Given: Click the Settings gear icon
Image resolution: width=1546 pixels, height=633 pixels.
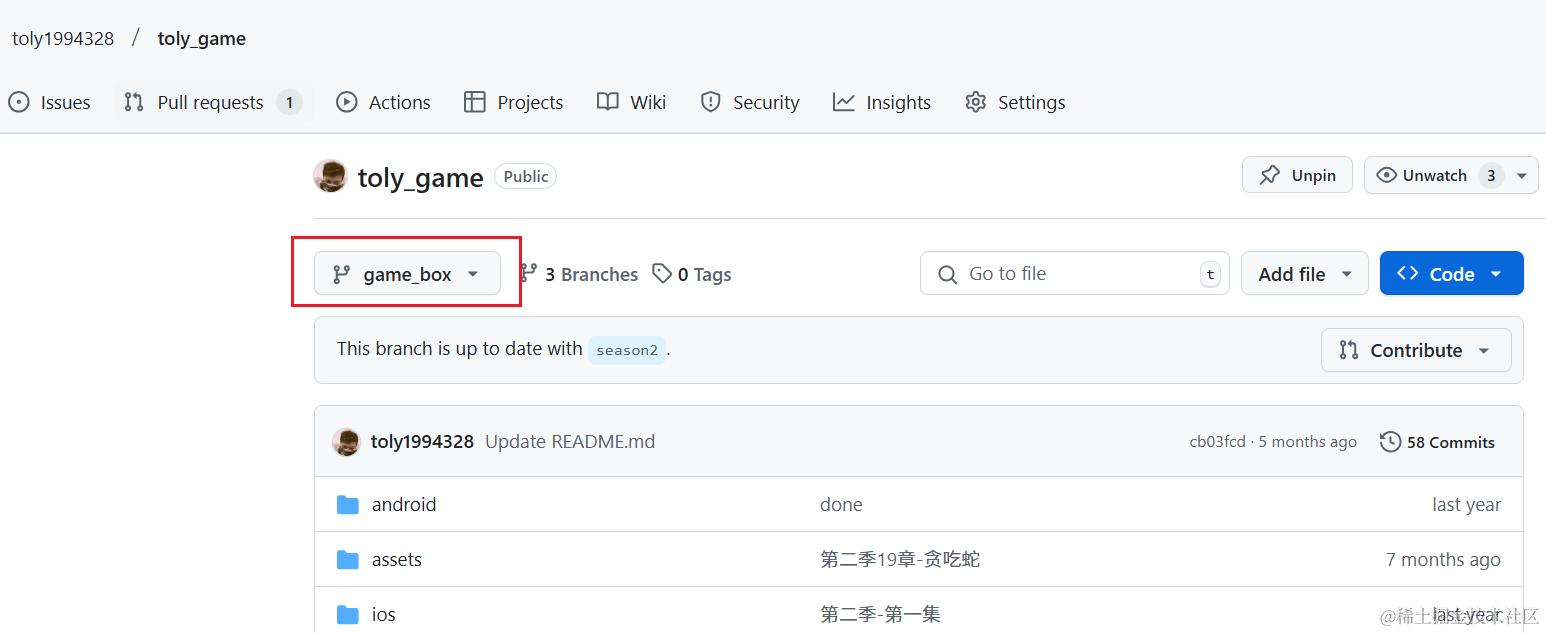Looking at the screenshot, I should click(x=976, y=102).
